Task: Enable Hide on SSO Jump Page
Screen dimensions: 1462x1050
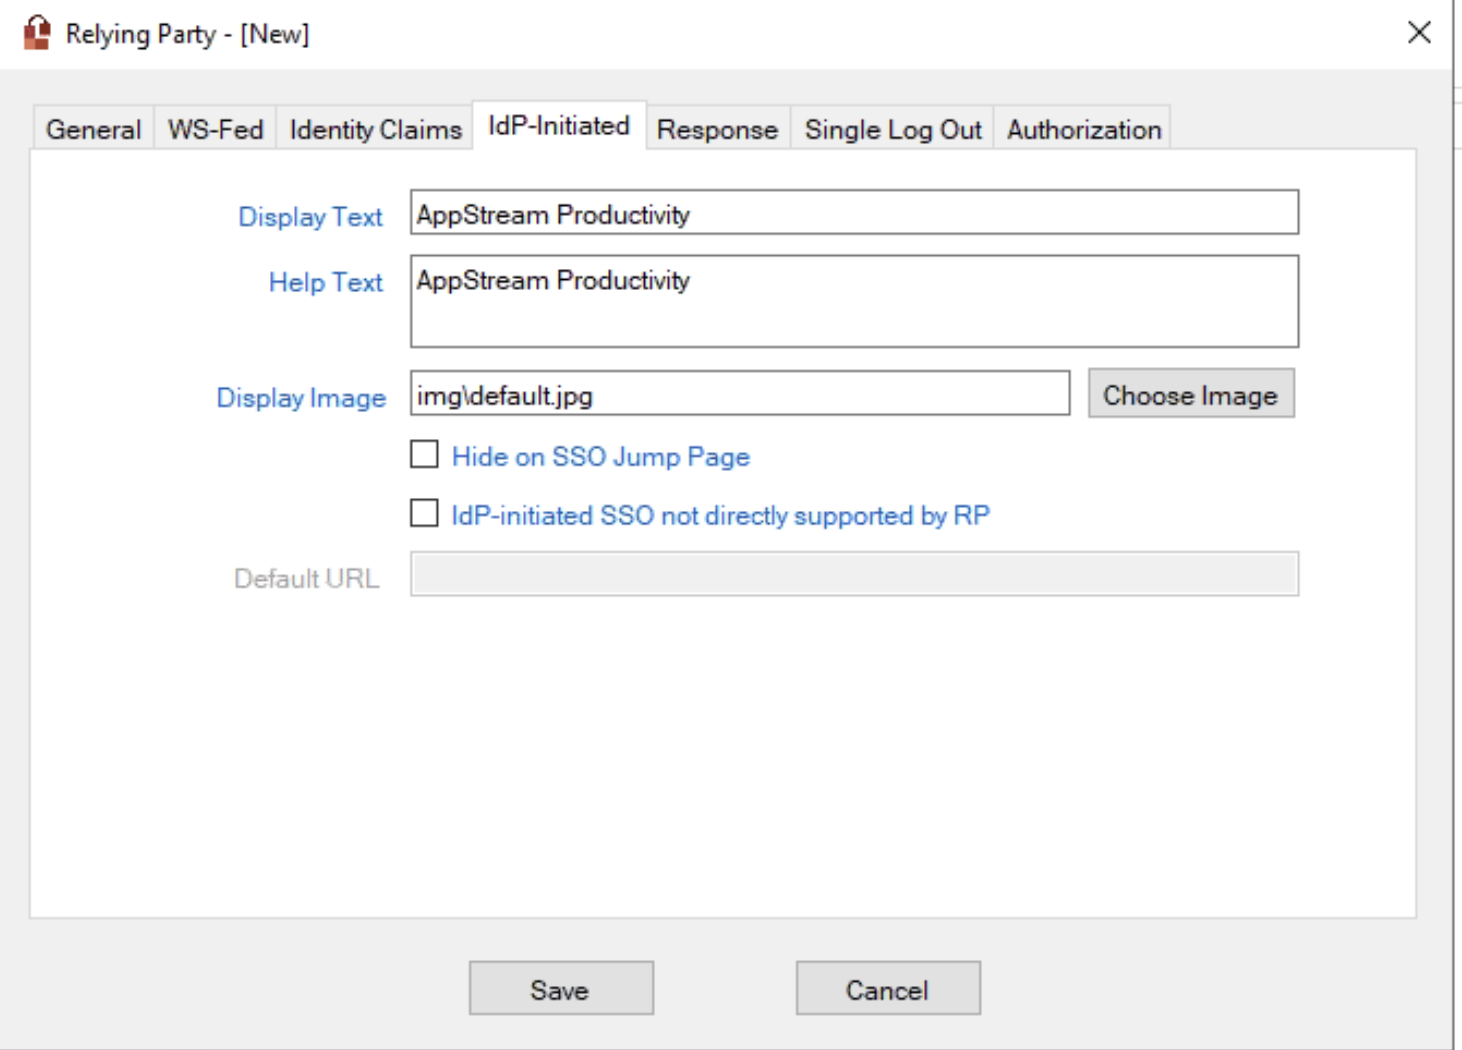Action: 425,454
